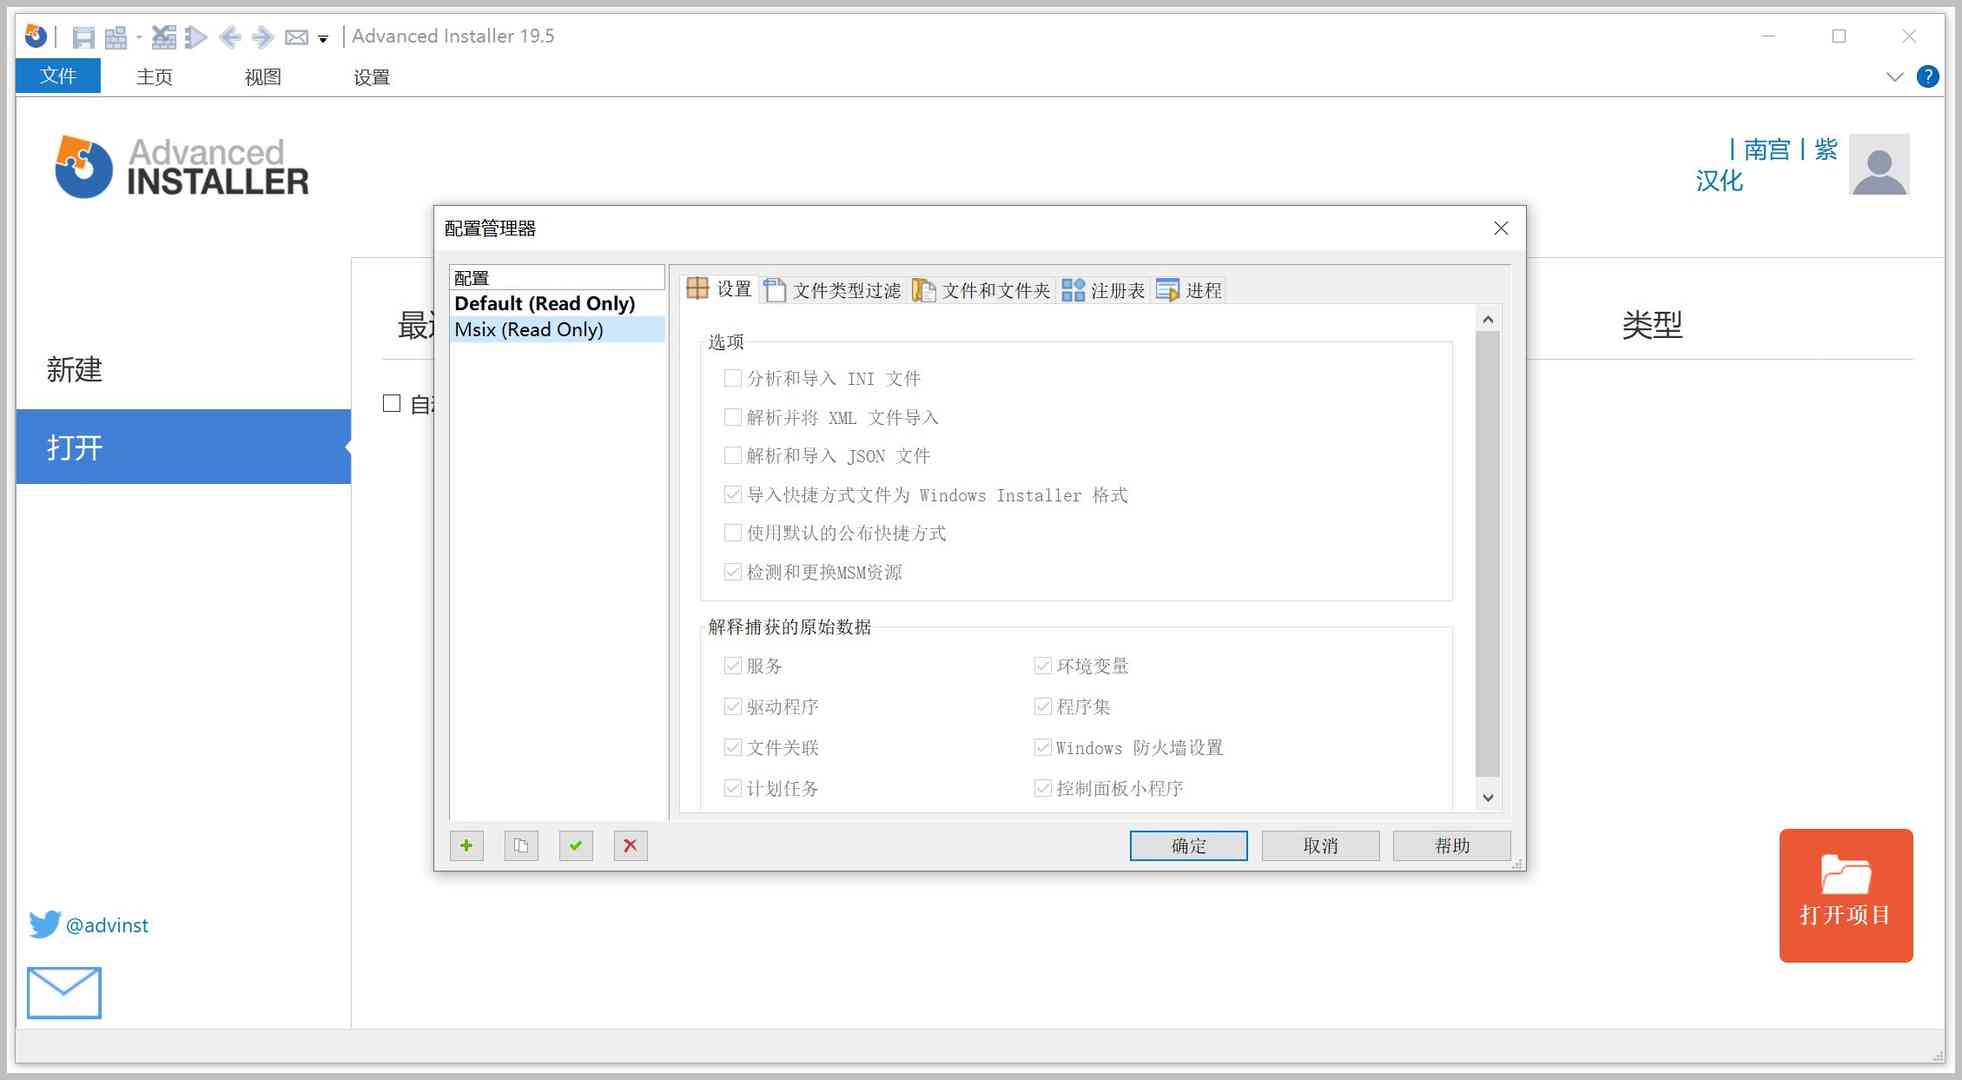The image size is (1962, 1080).
Task: Click the scroll down arrow in dialog
Action: tap(1488, 798)
